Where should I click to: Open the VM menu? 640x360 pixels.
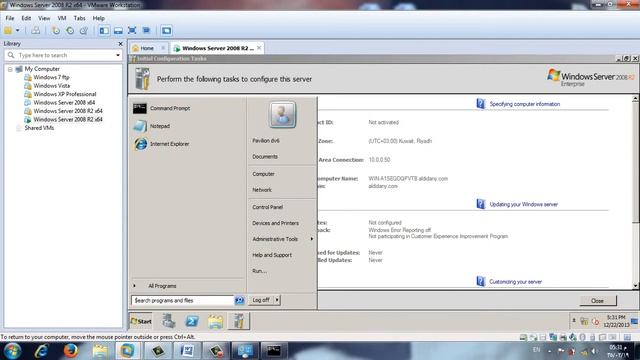62,18
